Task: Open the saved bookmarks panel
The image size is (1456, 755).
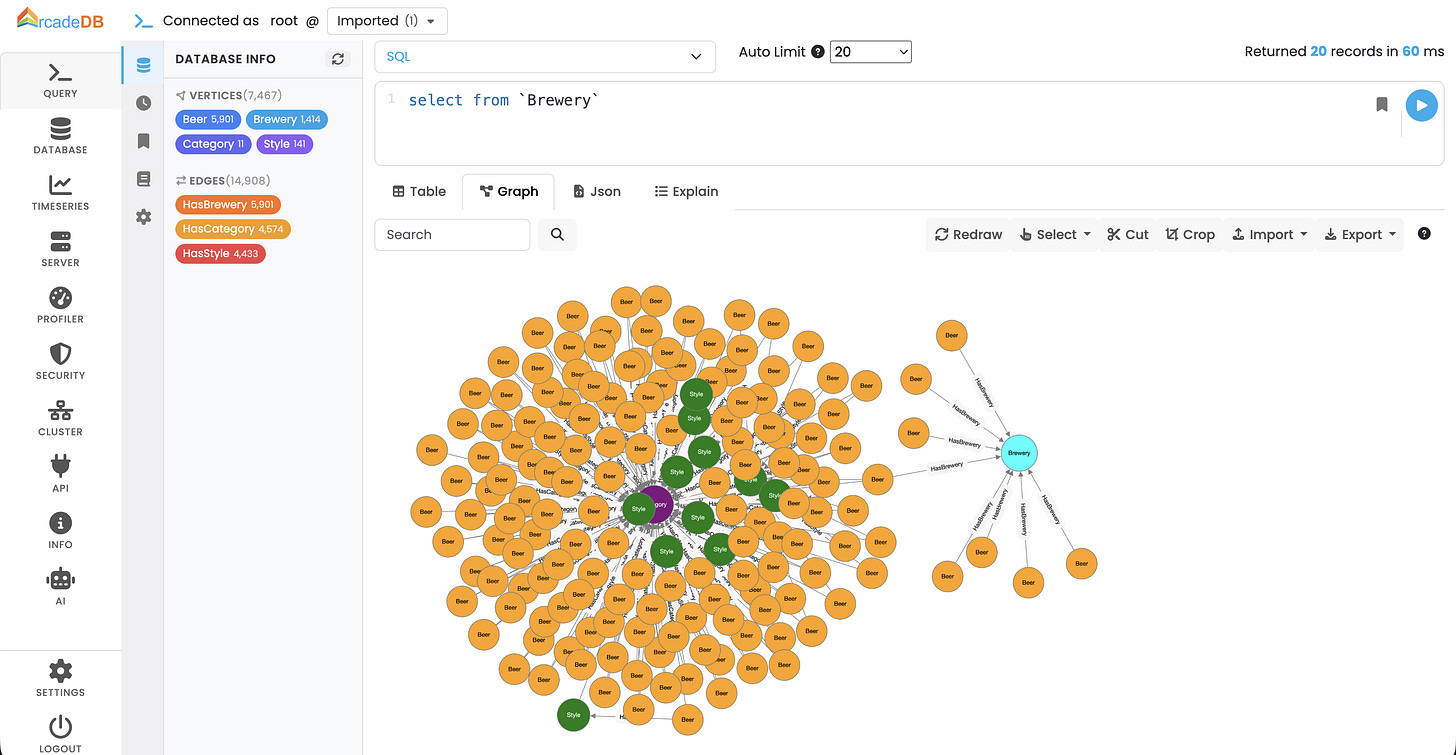Action: 143,141
